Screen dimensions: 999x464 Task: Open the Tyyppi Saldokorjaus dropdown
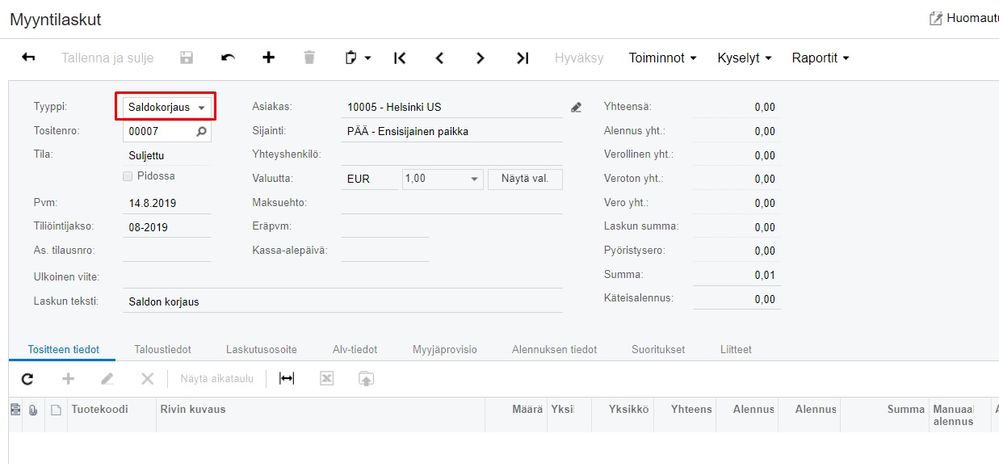click(x=201, y=107)
